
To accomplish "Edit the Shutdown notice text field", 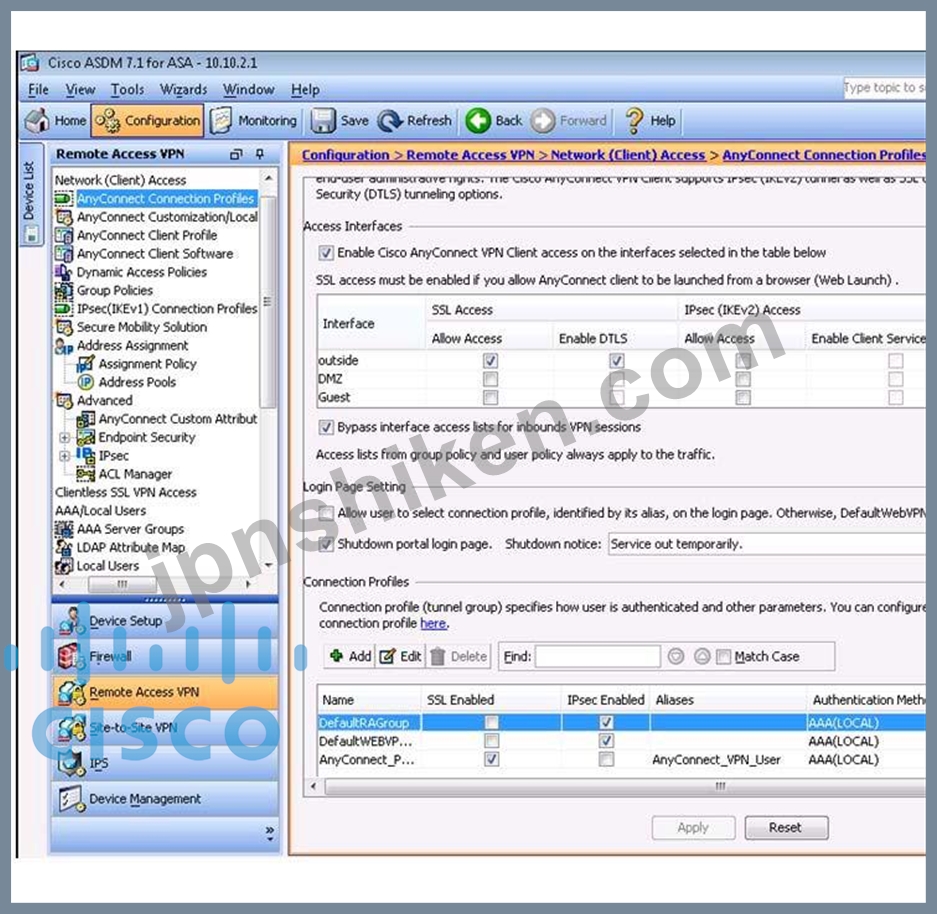I will (x=767, y=544).
